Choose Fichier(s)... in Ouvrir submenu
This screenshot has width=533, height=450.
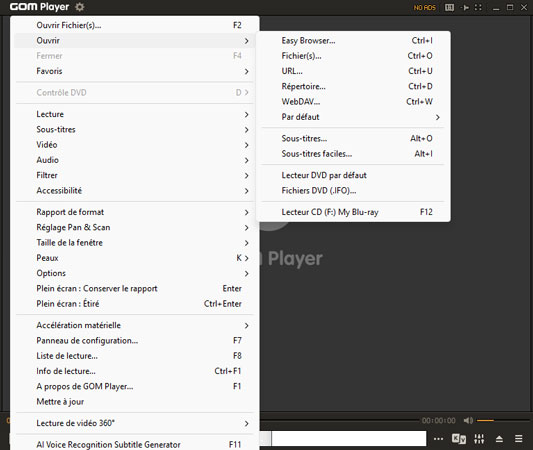(x=353, y=56)
